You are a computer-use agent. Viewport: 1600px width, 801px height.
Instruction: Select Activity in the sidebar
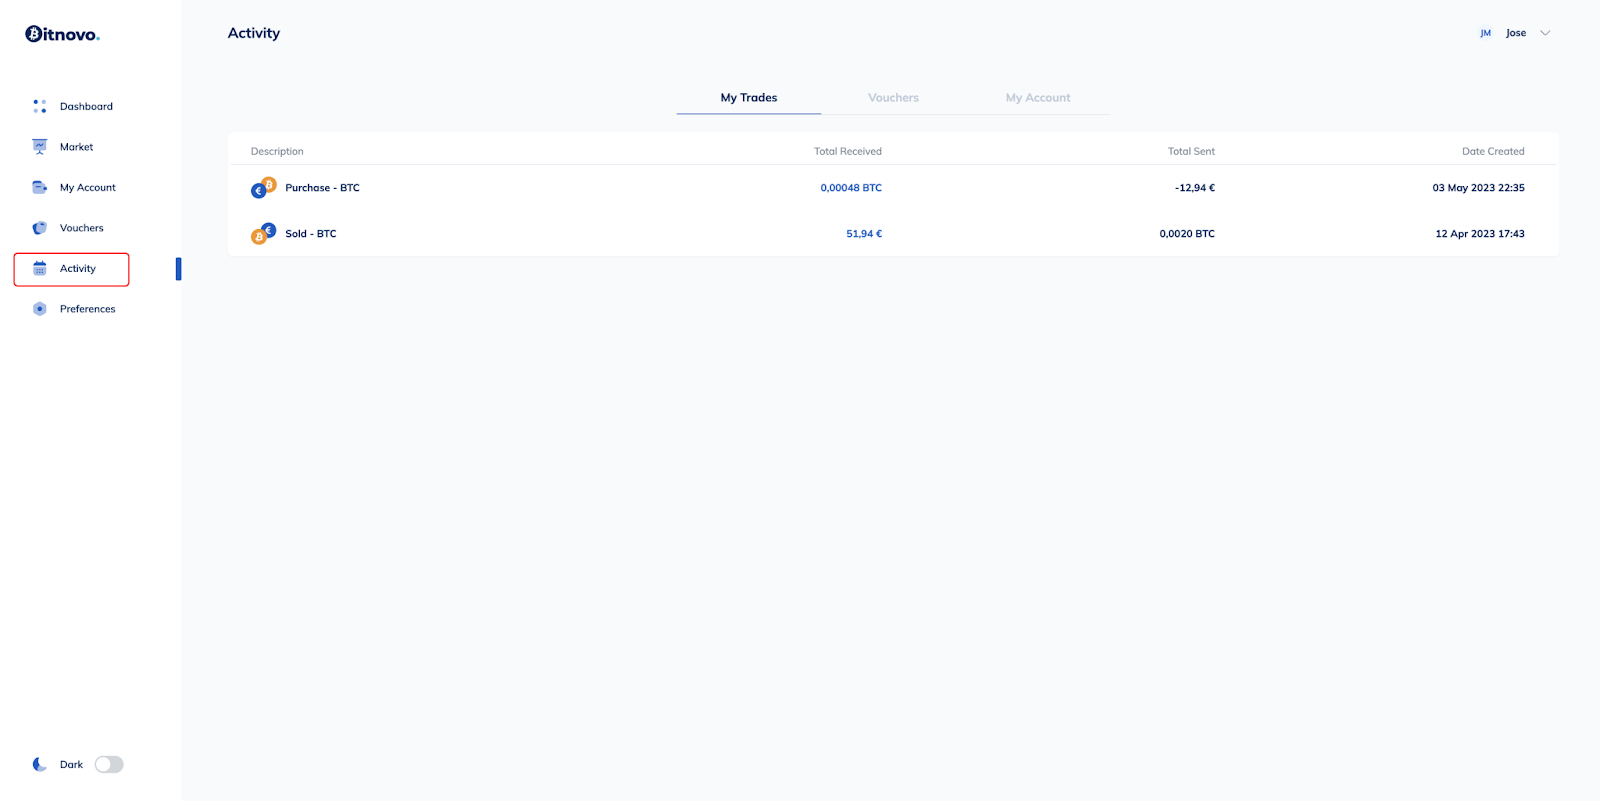point(78,269)
